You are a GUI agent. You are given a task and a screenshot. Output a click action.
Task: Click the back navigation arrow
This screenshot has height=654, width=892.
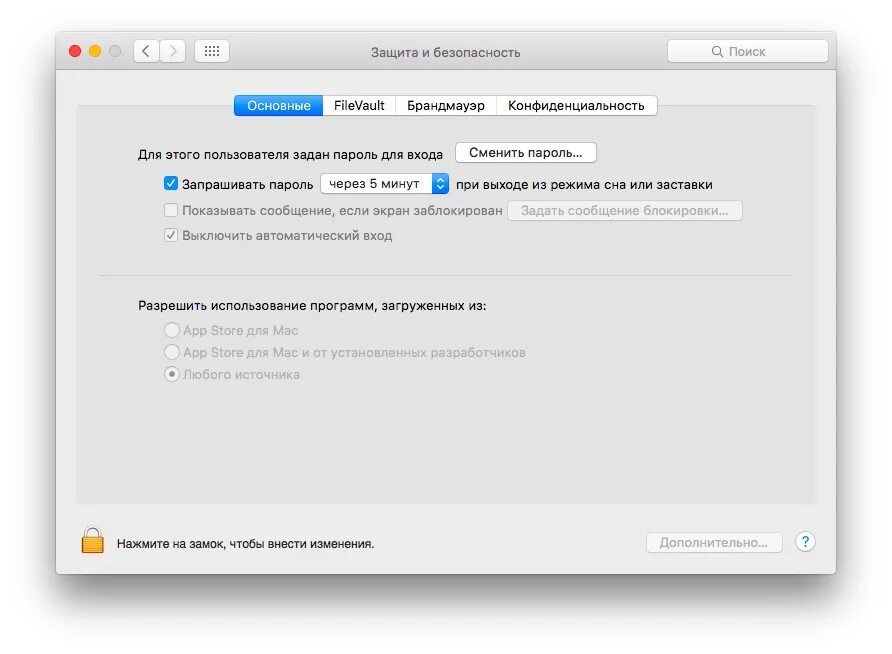[x=146, y=50]
